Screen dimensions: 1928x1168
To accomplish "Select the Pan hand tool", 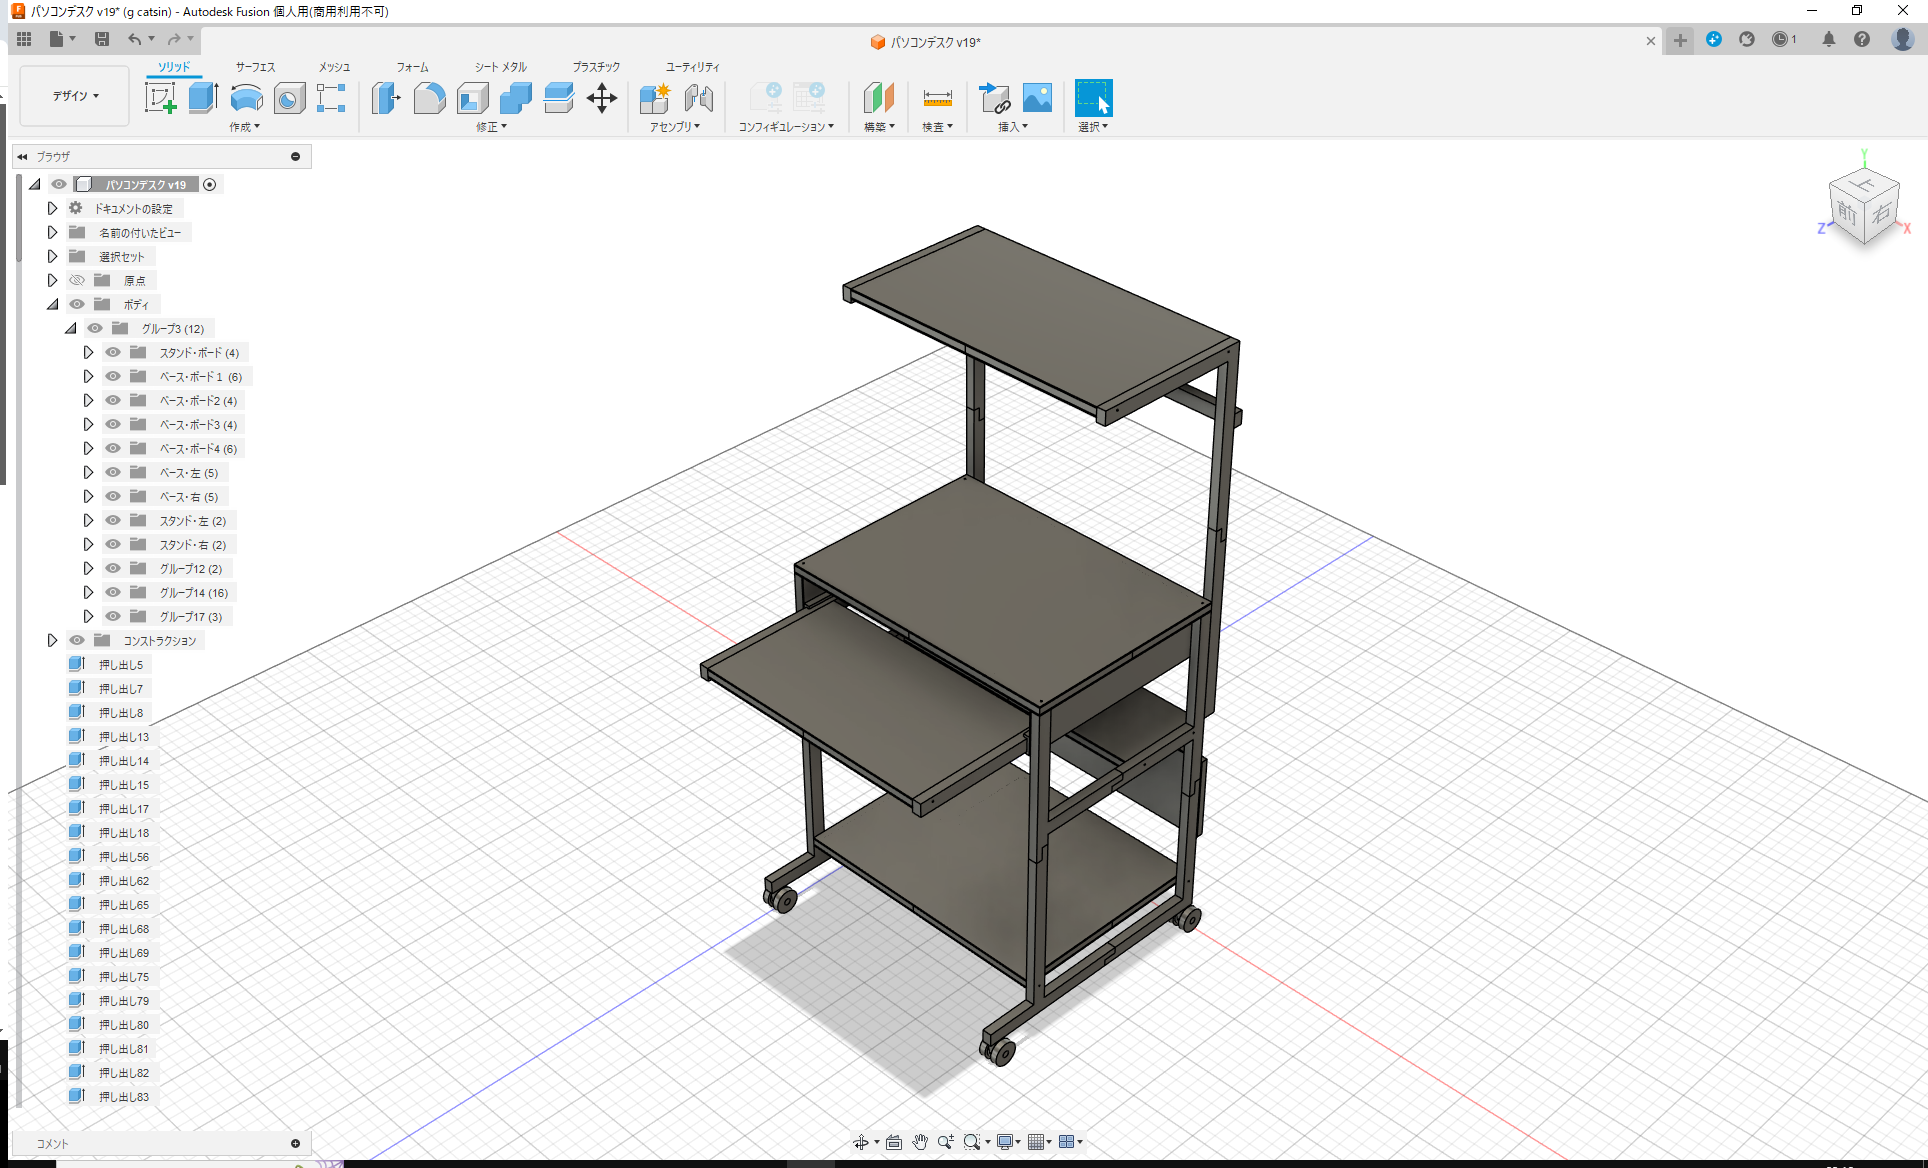I will (919, 1141).
